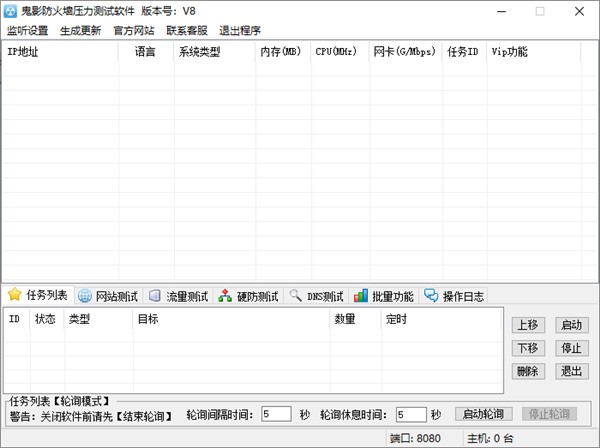Click the app icon in title bar

pyautogui.click(x=11, y=11)
